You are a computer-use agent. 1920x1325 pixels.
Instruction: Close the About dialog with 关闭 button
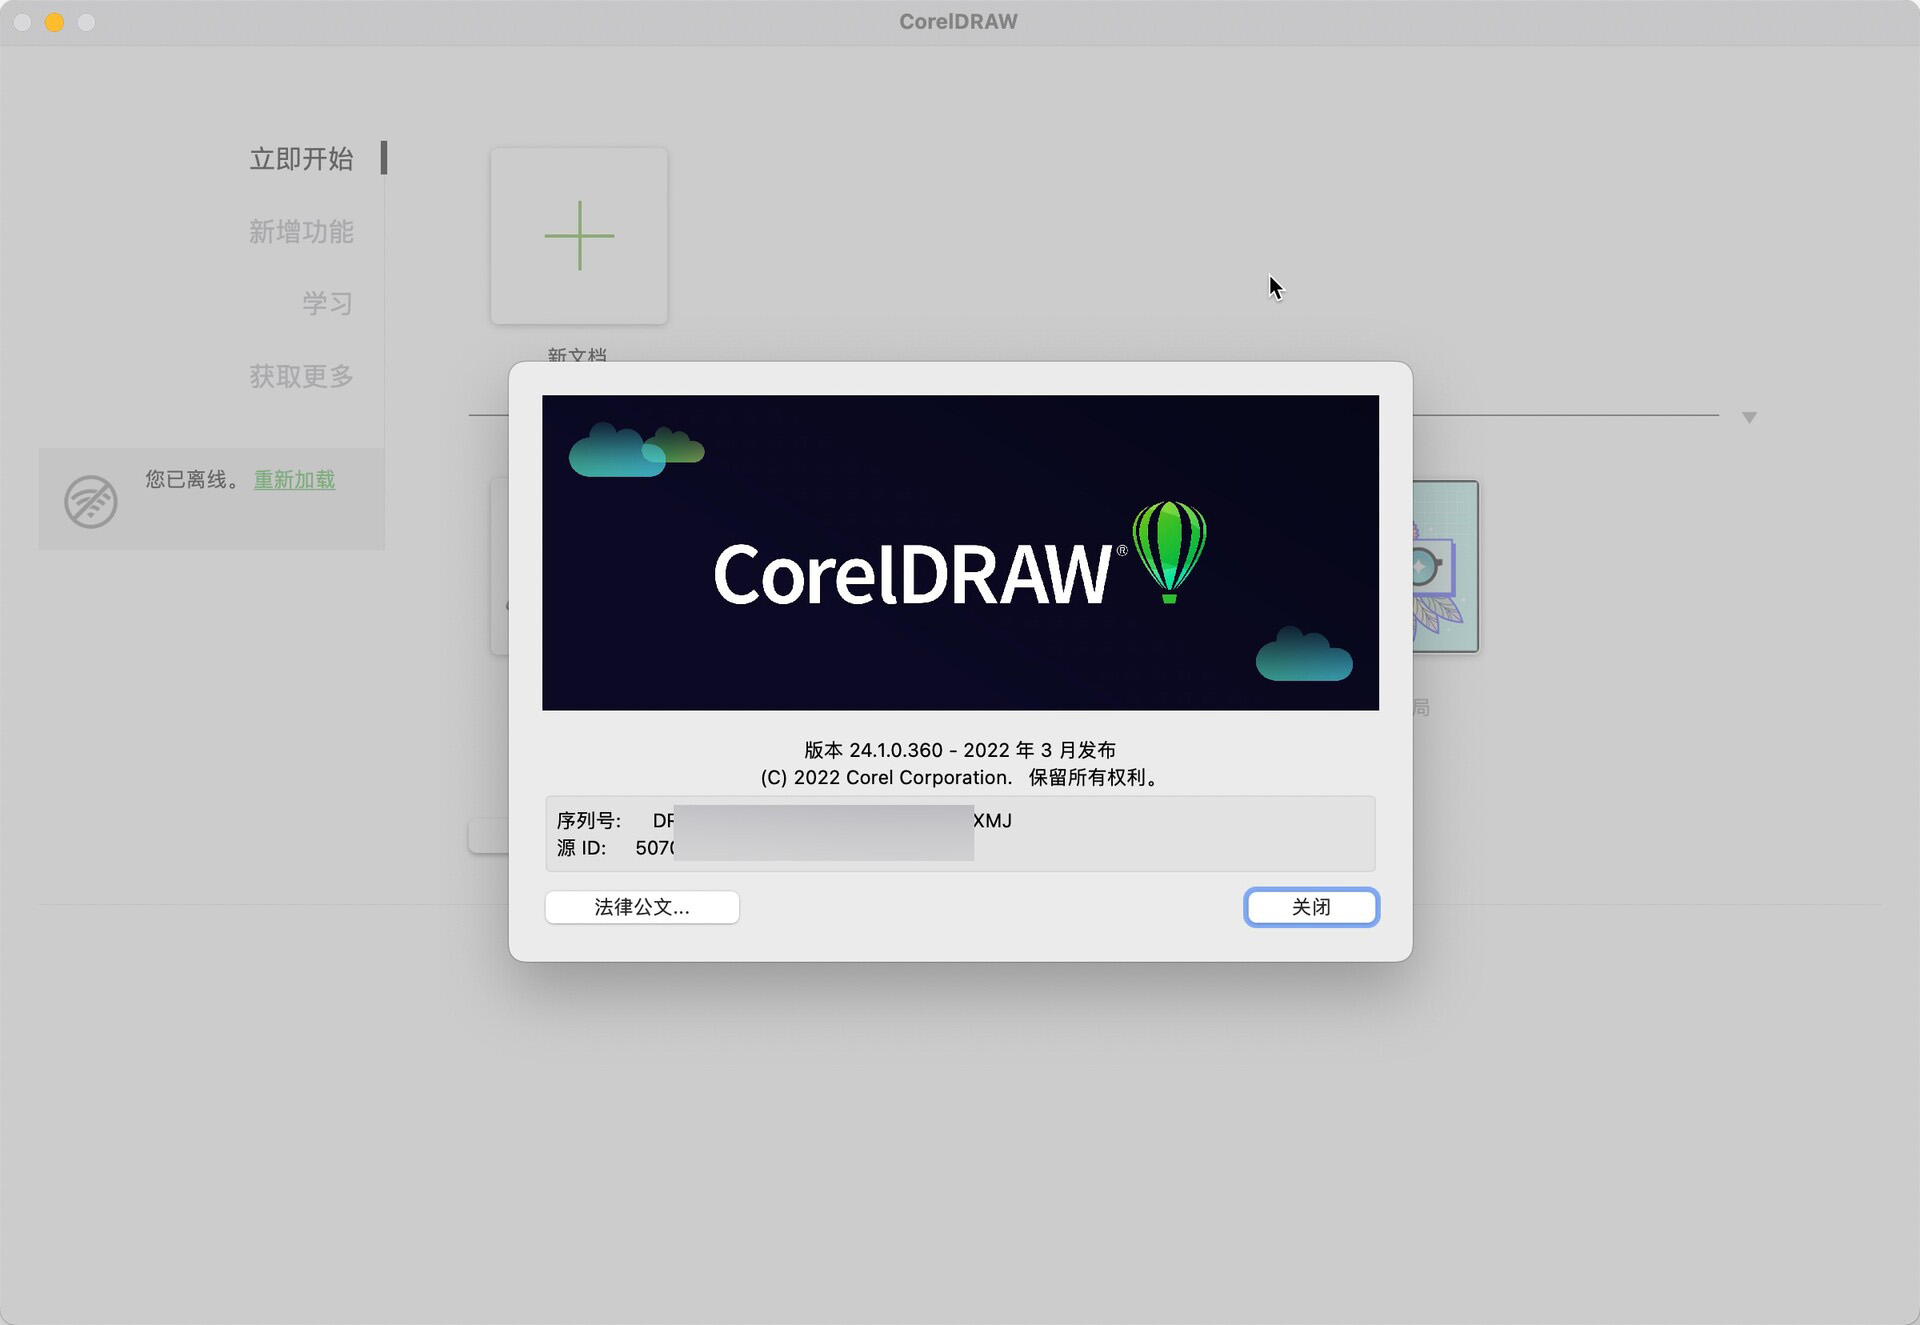click(1311, 907)
